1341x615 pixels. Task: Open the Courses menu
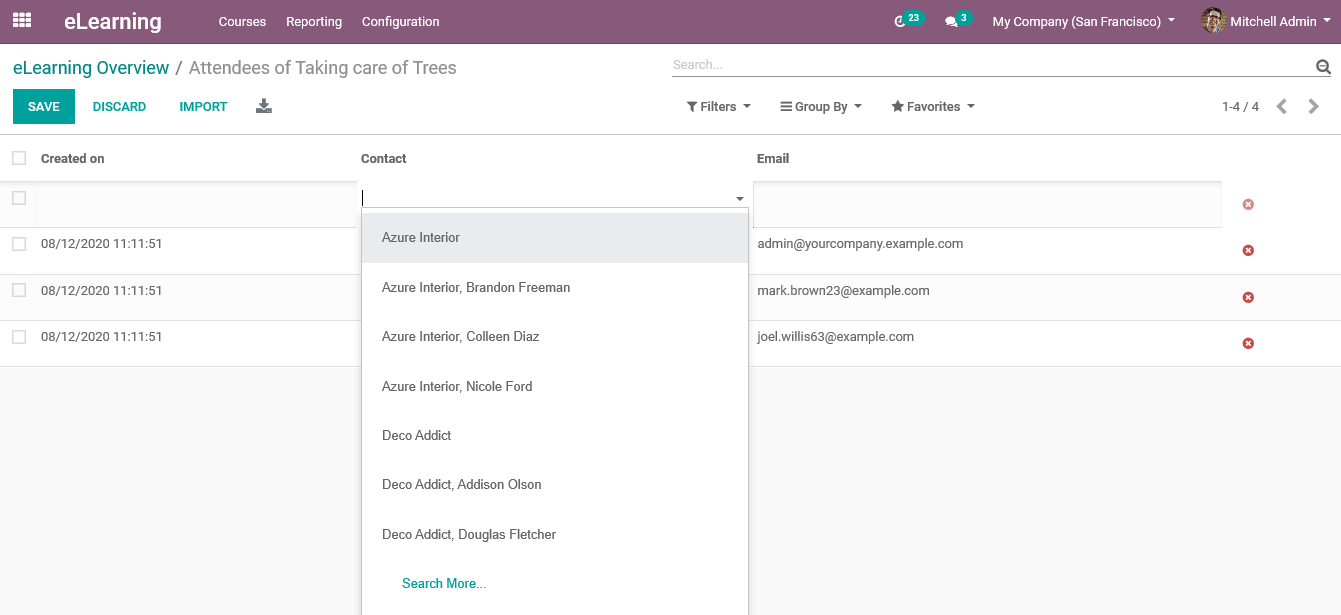tap(242, 21)
